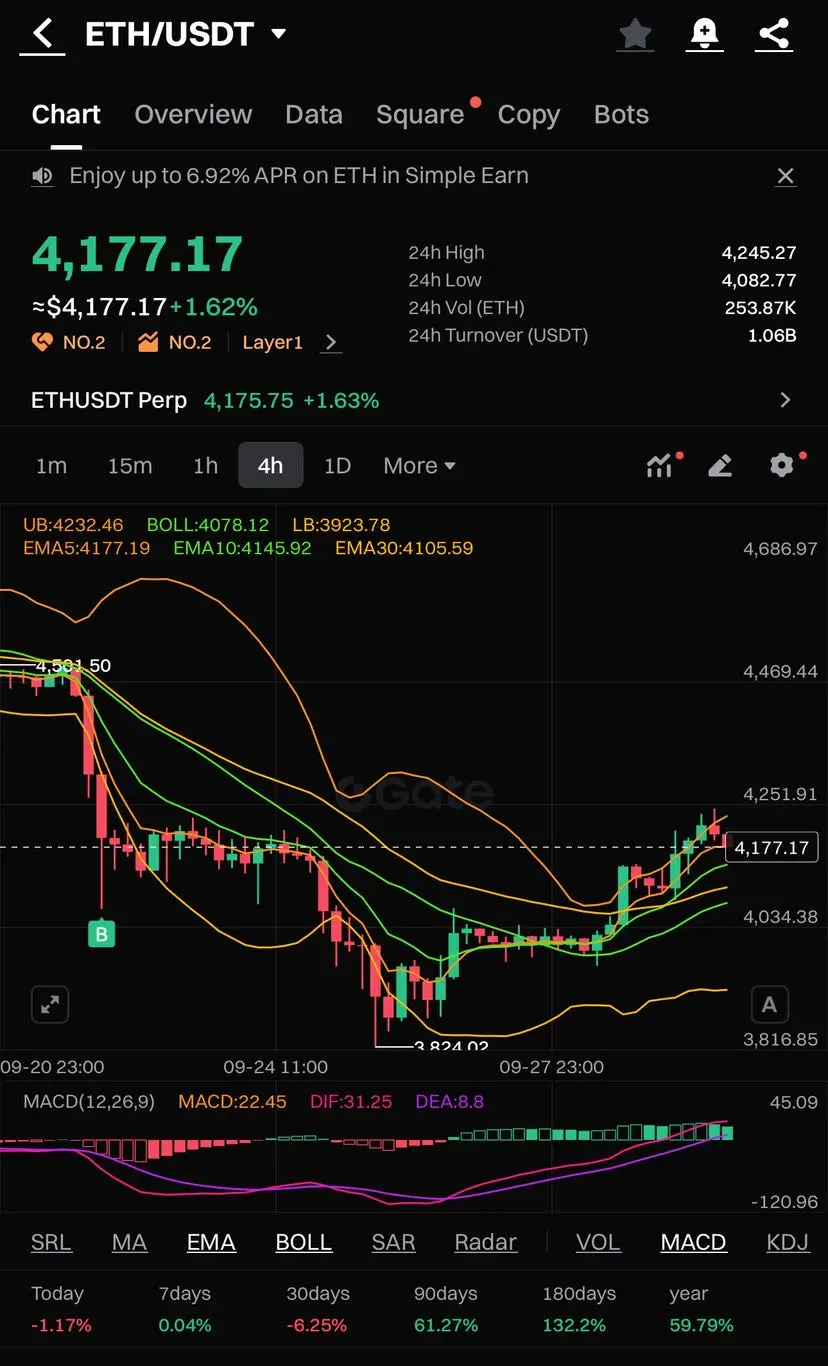Toggle the Radar indicator

pyautogui.click(x=485, y=1243)
